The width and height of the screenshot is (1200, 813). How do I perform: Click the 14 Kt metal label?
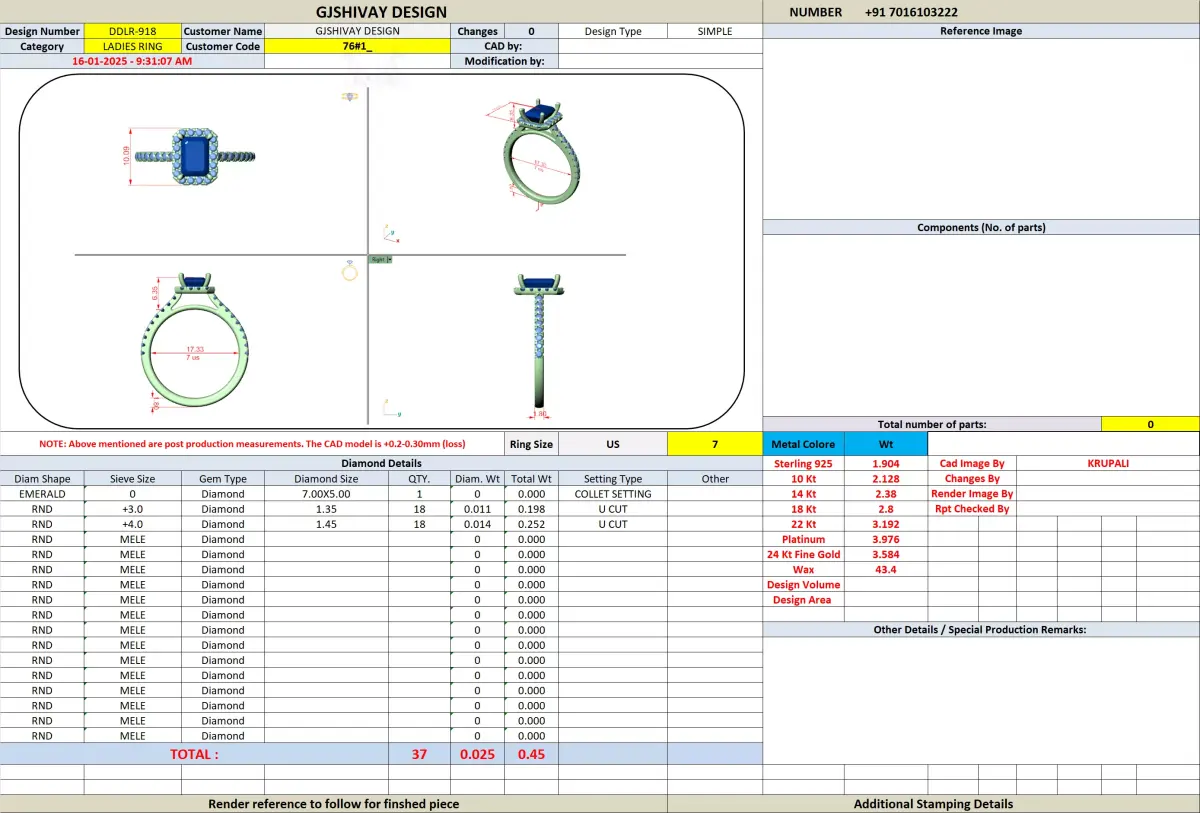pyautogui.click(x=804, y=494)
